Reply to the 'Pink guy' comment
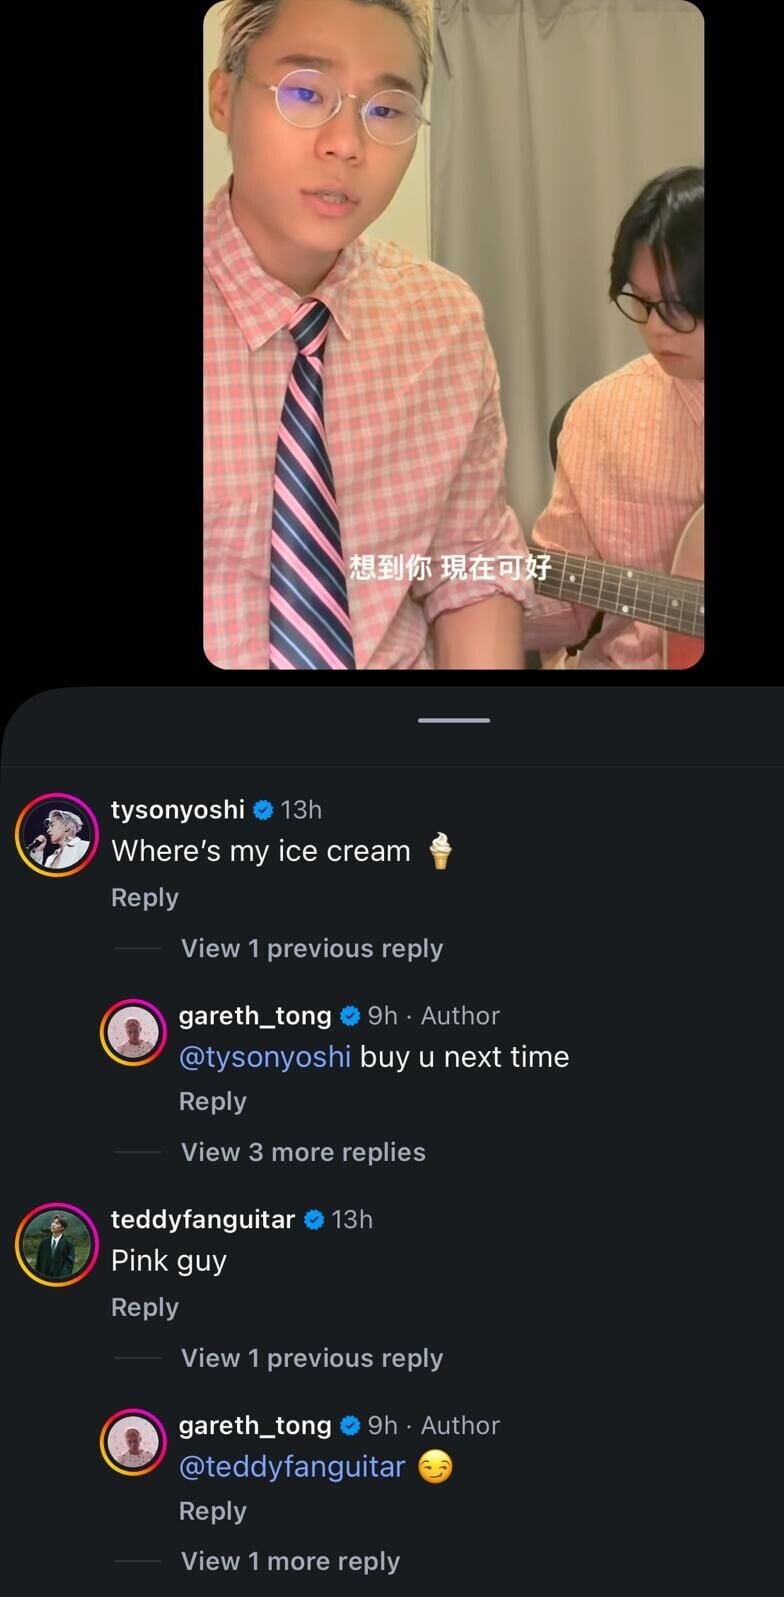Screen dimensions: 784x1597 145,1308
